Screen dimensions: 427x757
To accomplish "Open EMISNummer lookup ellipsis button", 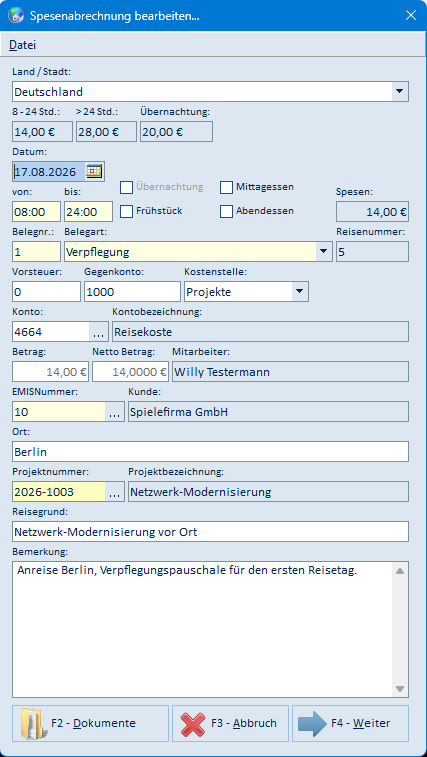I will coord(114,412).
